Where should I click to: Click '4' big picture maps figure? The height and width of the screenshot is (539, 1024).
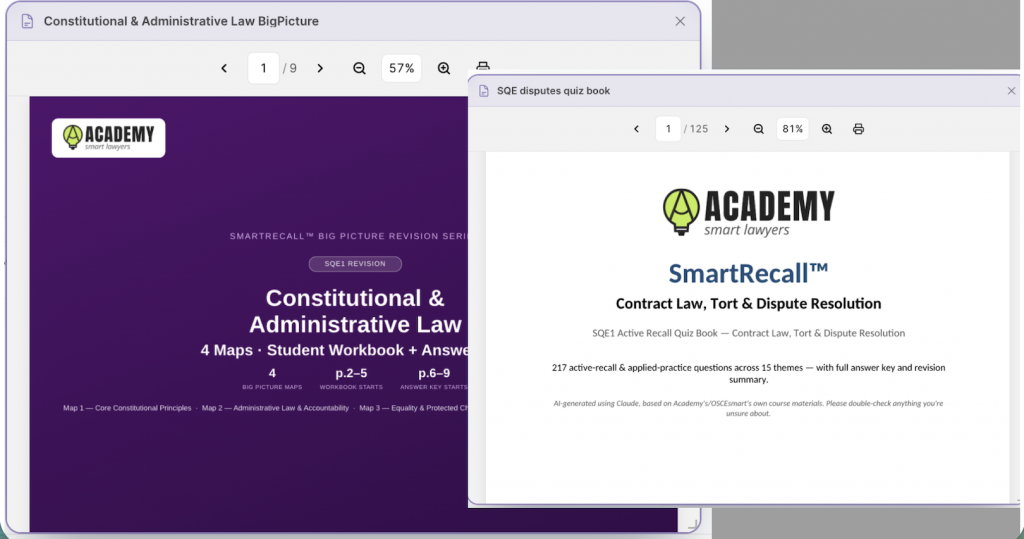pos(272,373)
